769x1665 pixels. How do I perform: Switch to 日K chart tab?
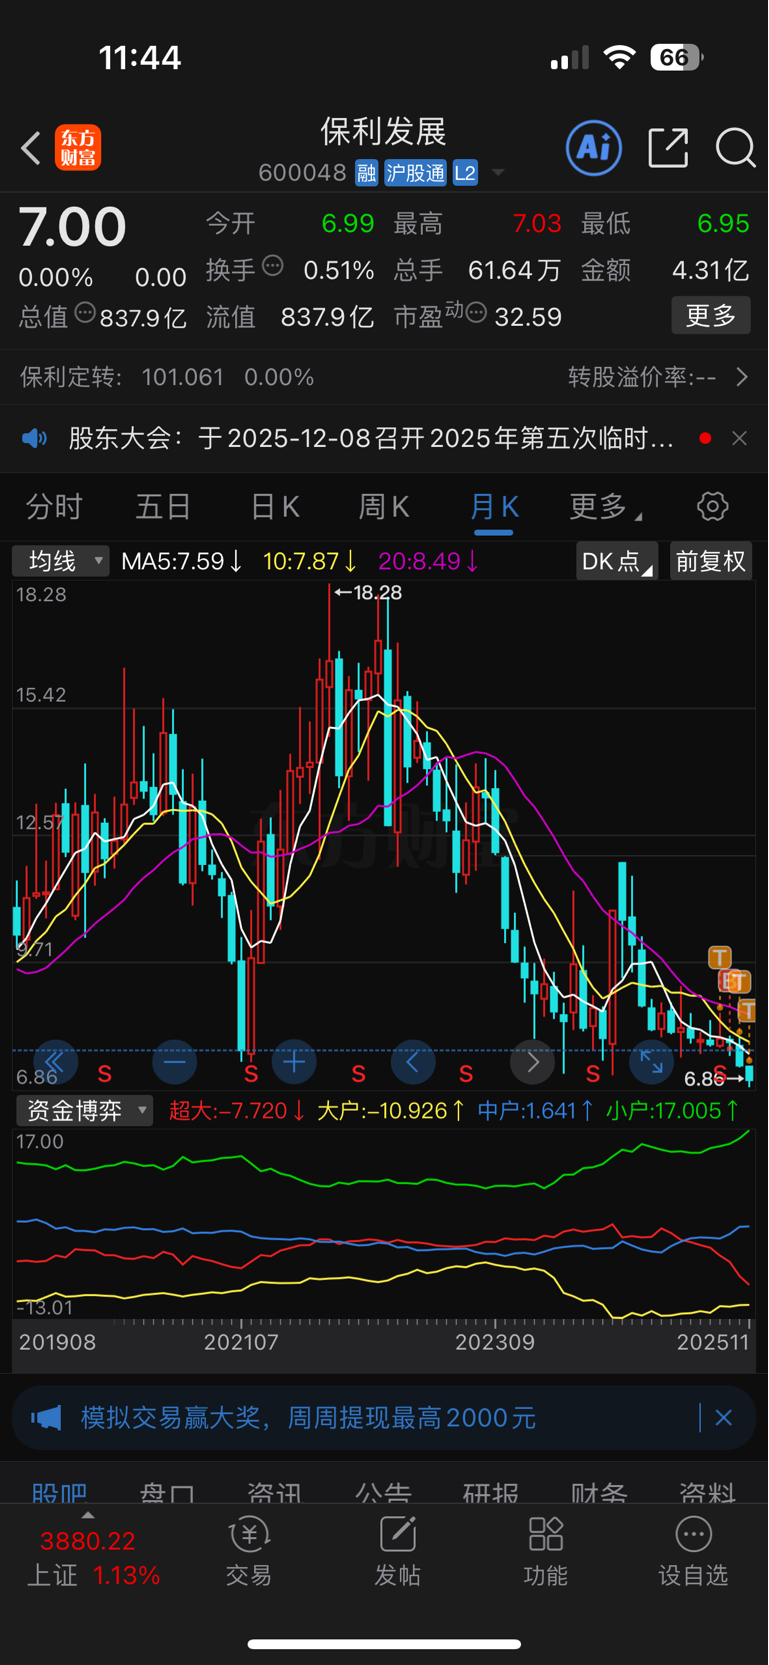(275, 507)
